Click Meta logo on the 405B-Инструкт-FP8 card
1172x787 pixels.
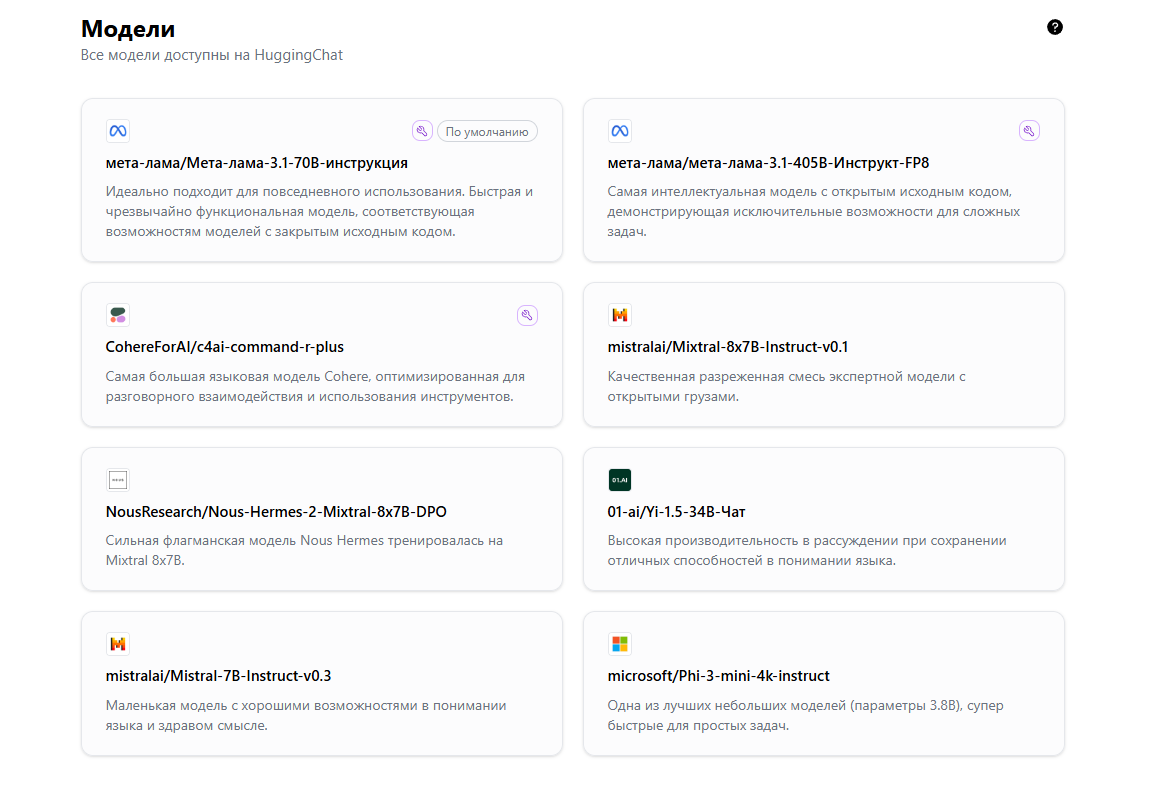point(620,131)
